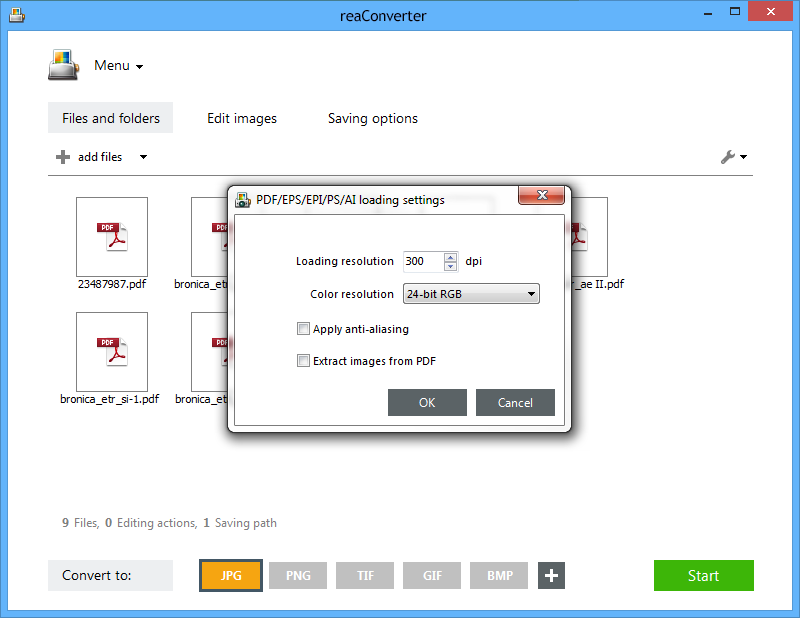Click the 0 Editing actions status text
The image size is (800, 618).
point(151,523)
